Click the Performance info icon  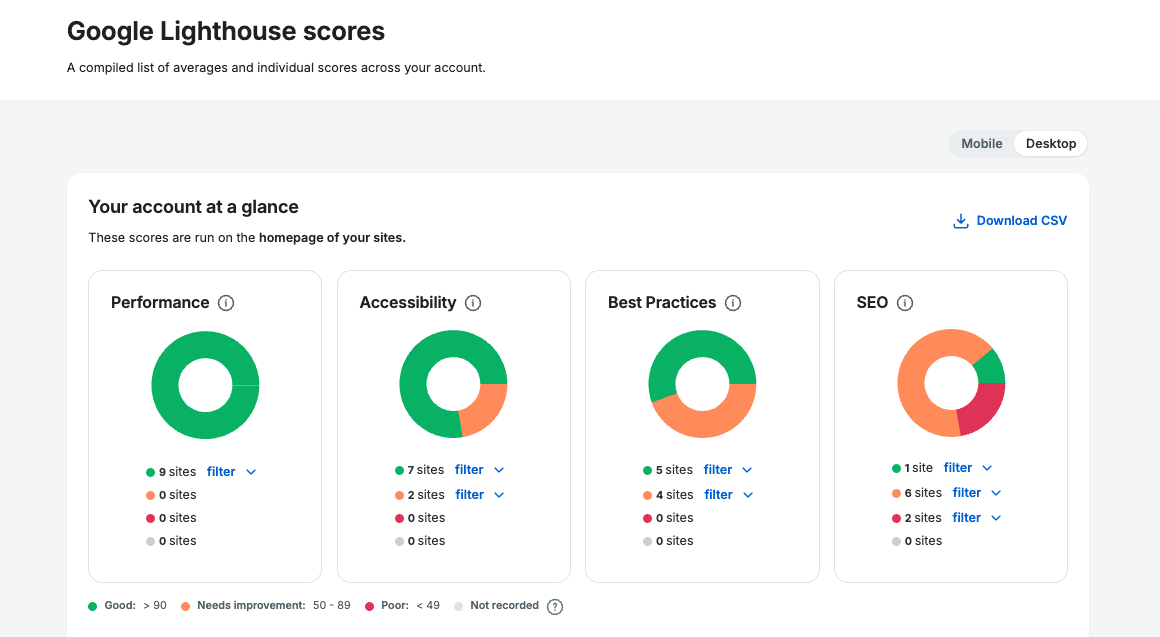coord(226,303)
